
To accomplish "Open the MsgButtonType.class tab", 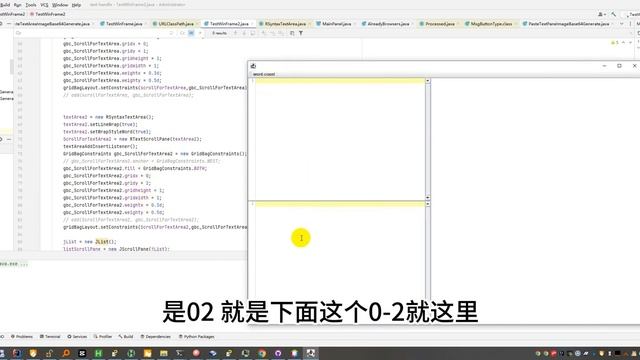I will [491, 24].
